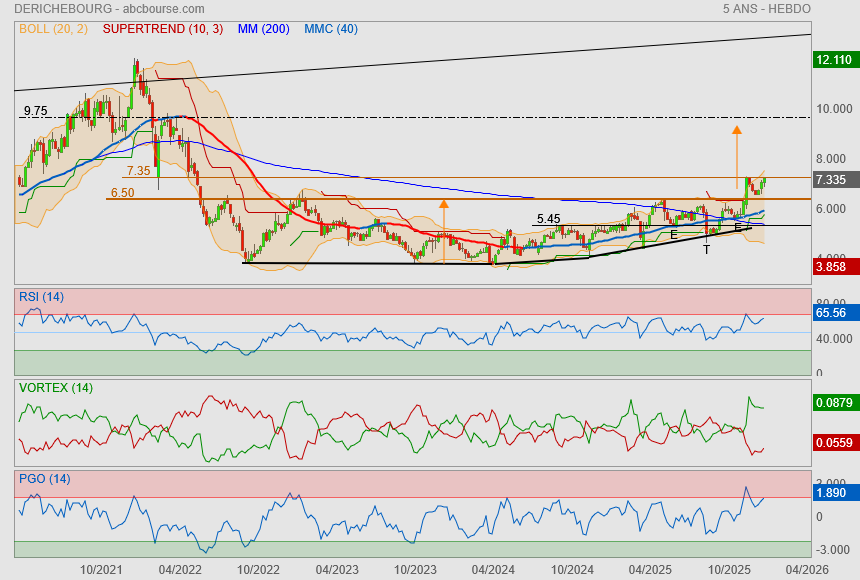The image size is (860, 580).
Task: Select the VORTEX (14) indicator label
Action: tap(56, 387)
